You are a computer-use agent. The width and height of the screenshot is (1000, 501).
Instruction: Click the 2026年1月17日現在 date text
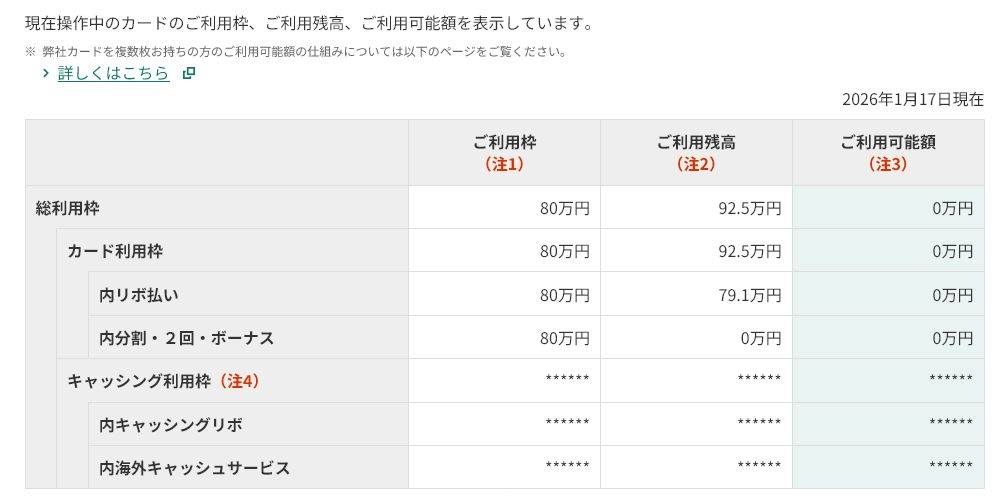(912, 99)
